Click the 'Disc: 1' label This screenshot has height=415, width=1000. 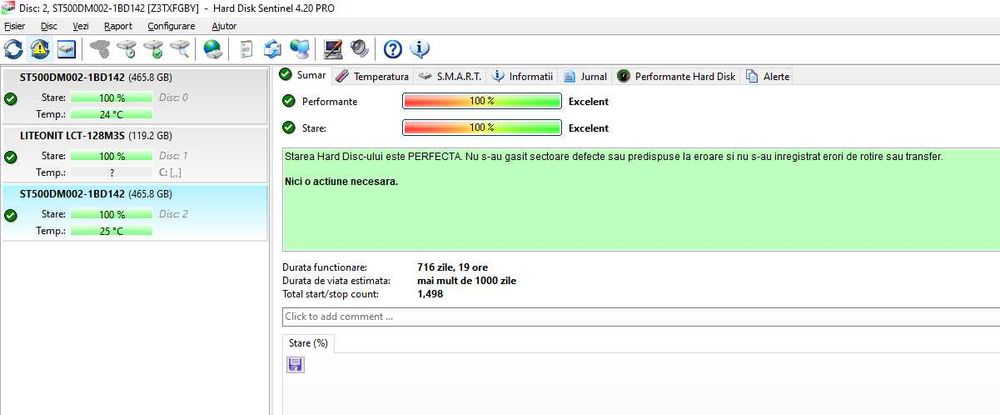(x=173, y=156)
